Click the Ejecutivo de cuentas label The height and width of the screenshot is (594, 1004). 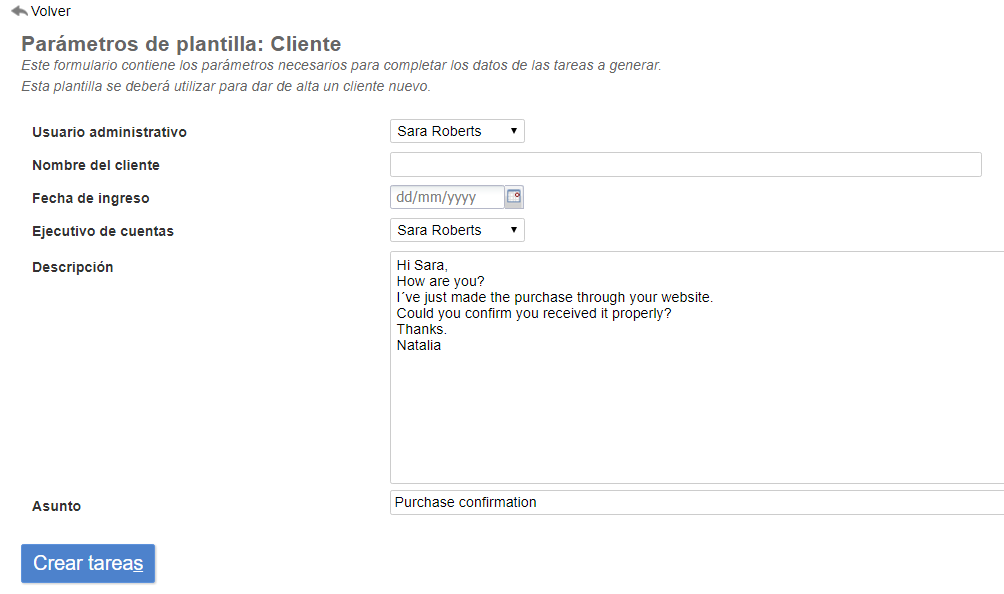pyautogui.click(x=103, y=231)
